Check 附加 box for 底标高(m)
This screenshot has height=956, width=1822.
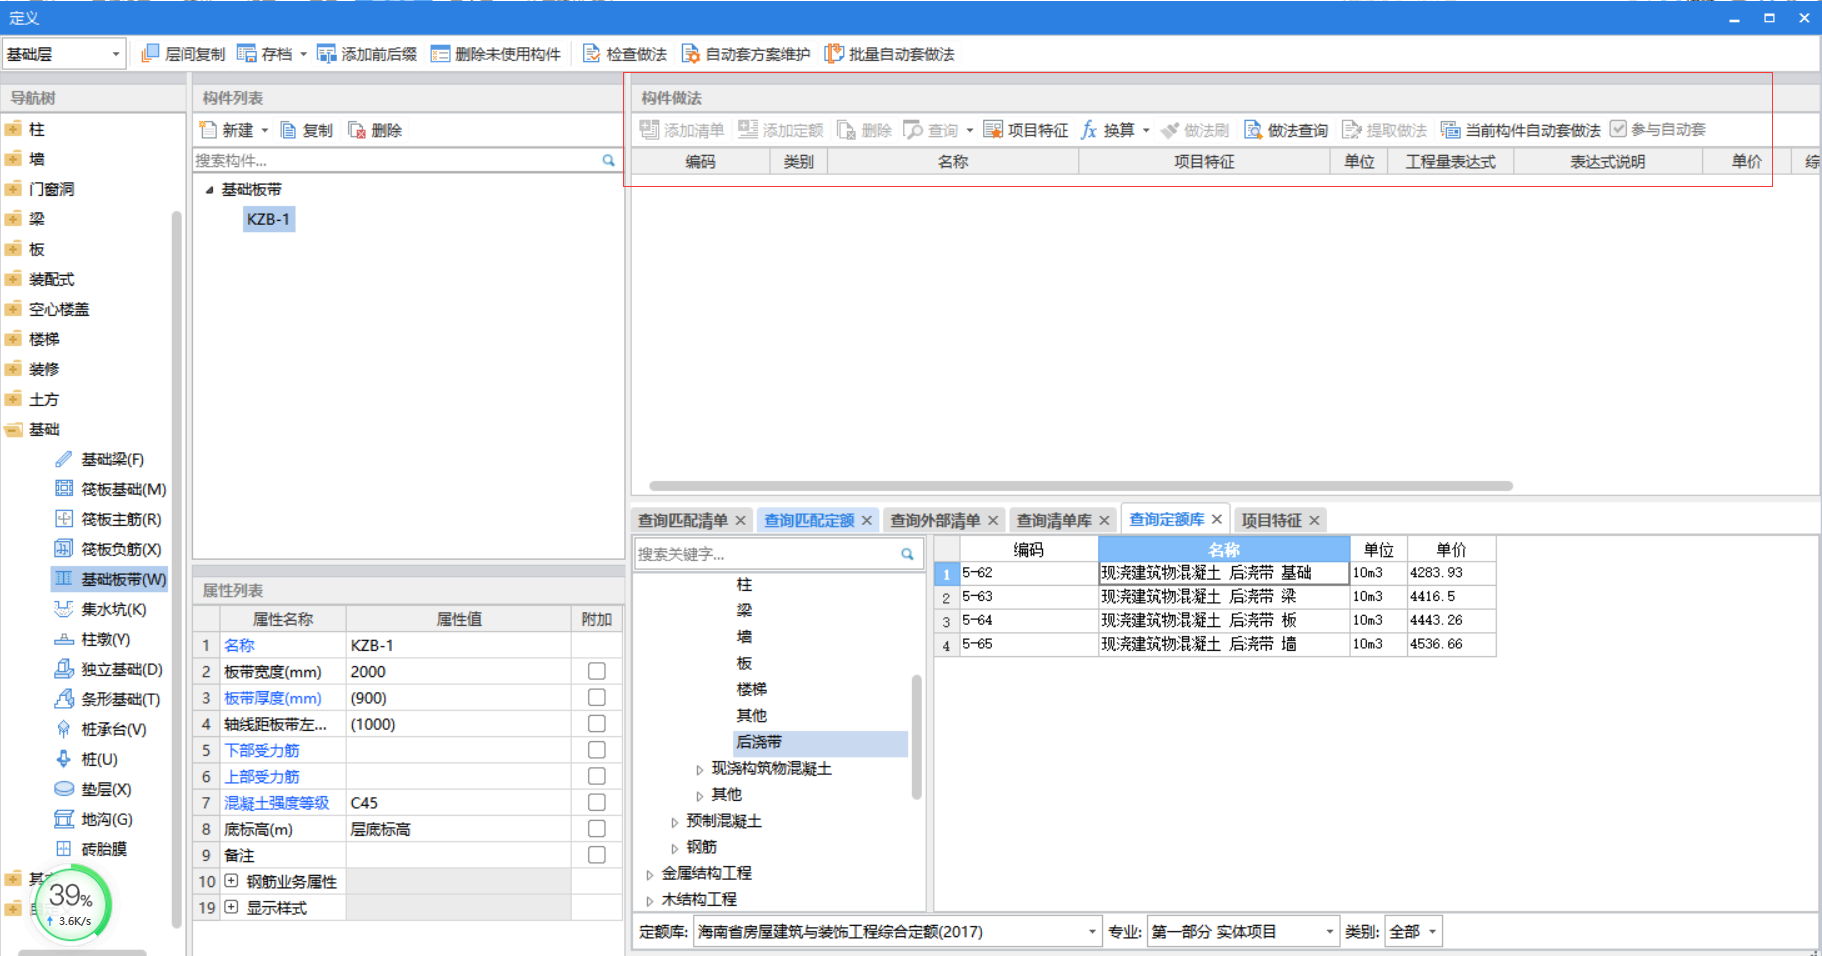pos(597,829)
